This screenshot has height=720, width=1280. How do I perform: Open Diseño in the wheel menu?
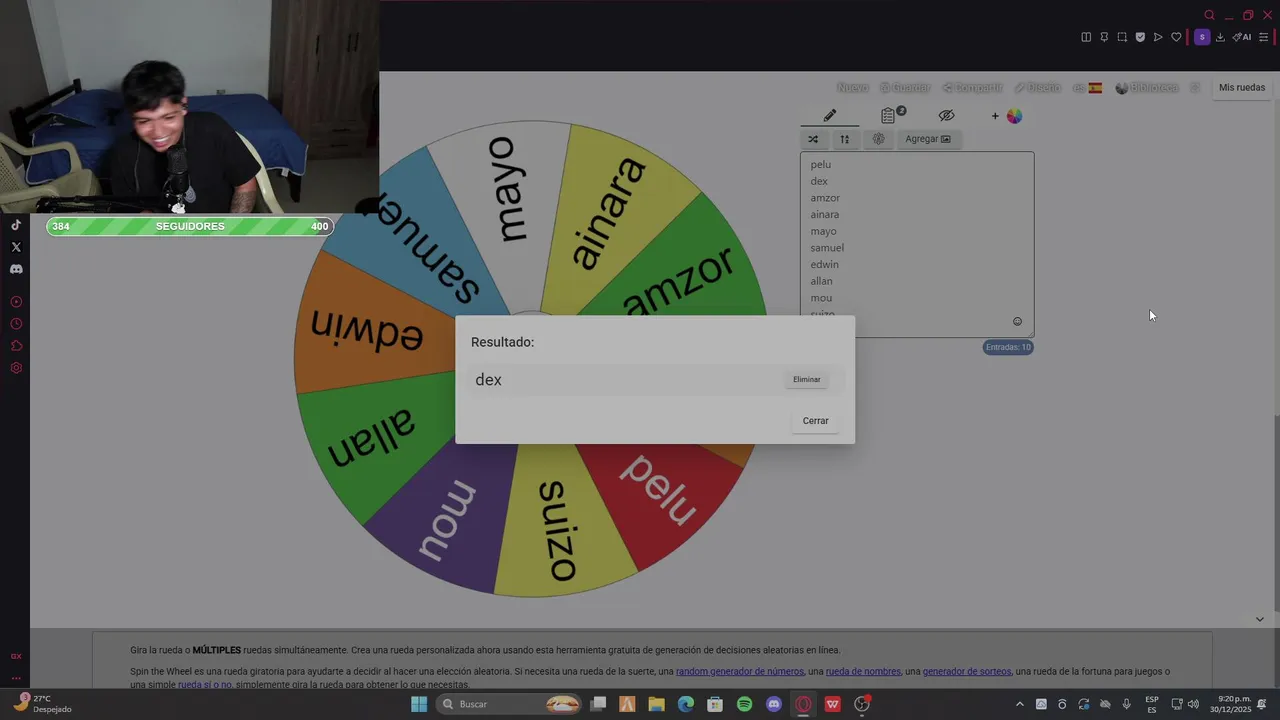tap(1037, 88)
